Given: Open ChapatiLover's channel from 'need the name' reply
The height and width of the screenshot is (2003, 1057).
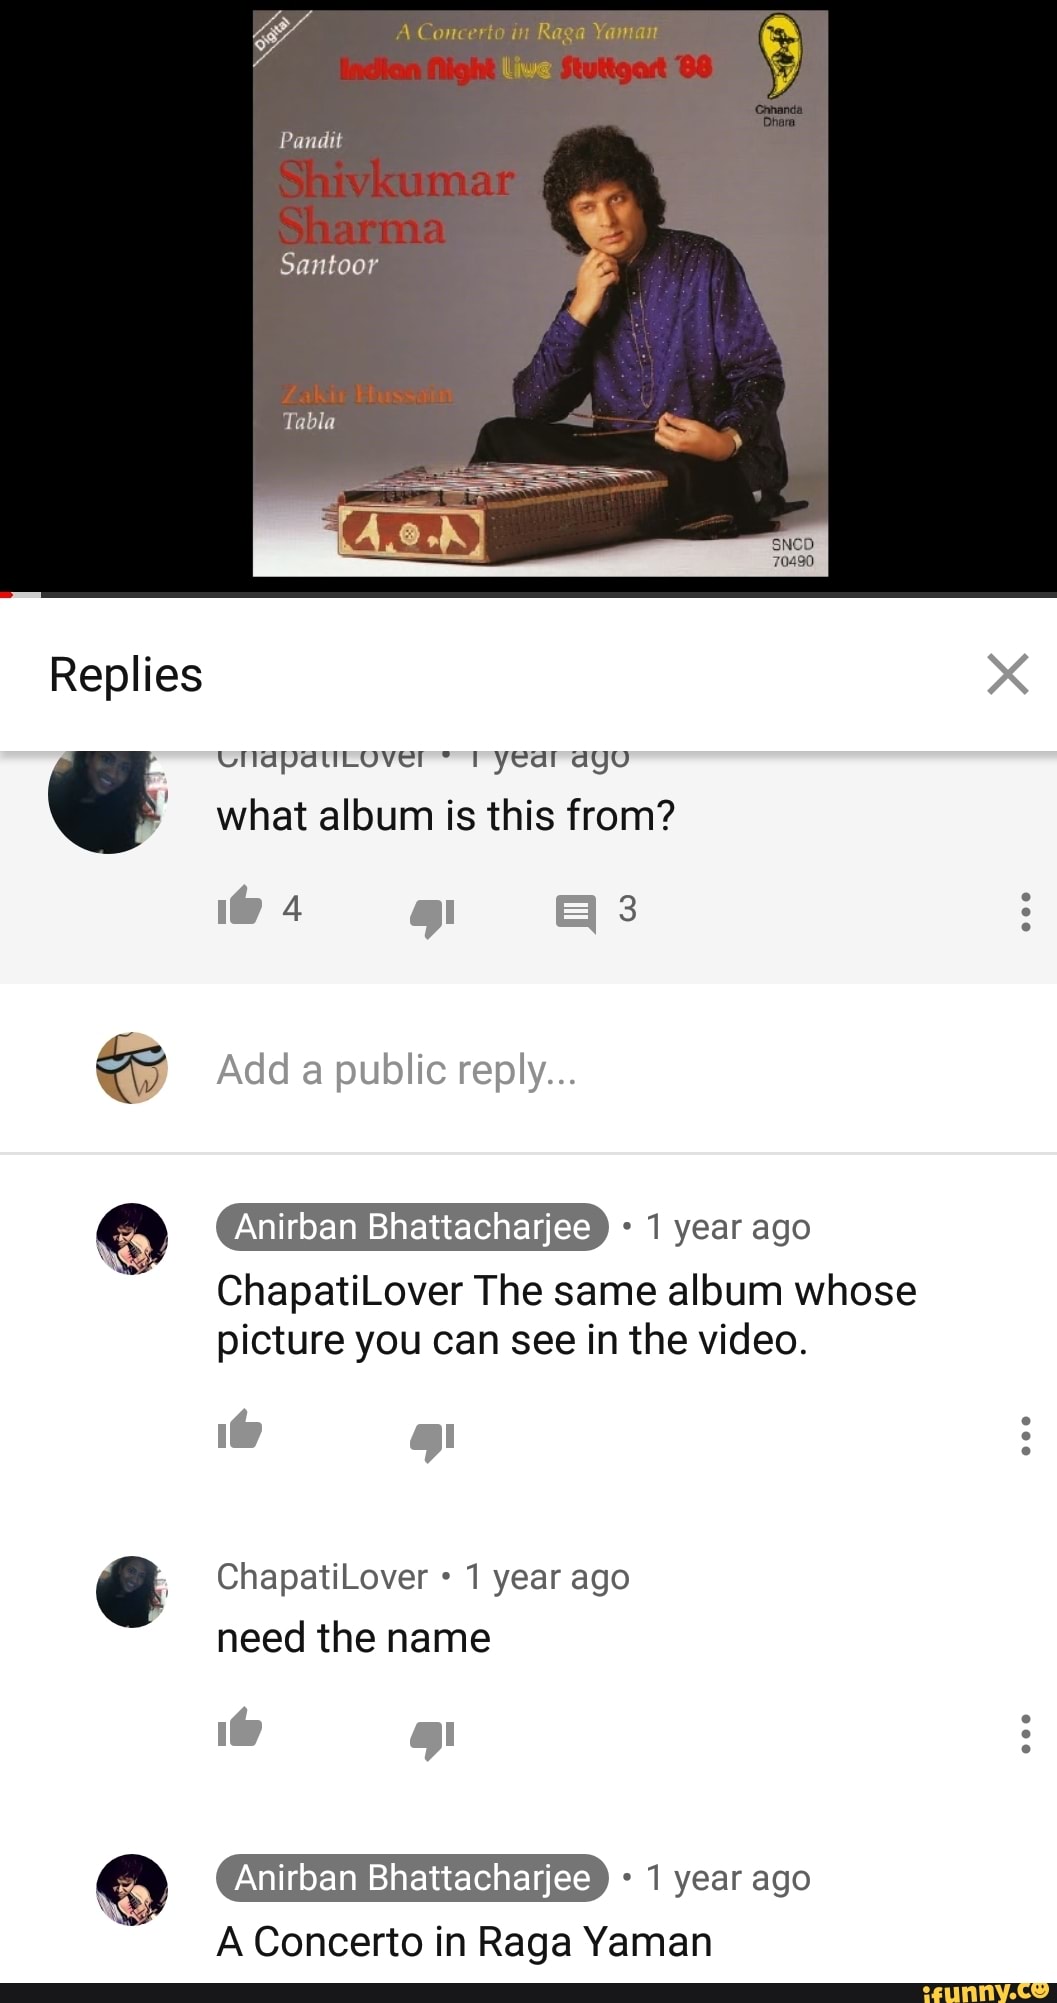Looking at the screenshot, I should coord(322,1576).
